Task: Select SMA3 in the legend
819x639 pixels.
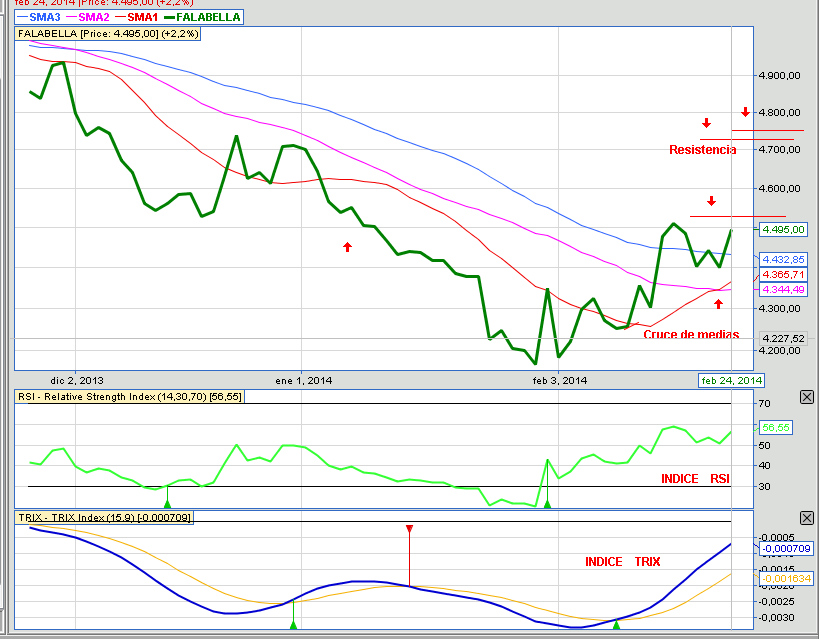Action: point(39,17)
